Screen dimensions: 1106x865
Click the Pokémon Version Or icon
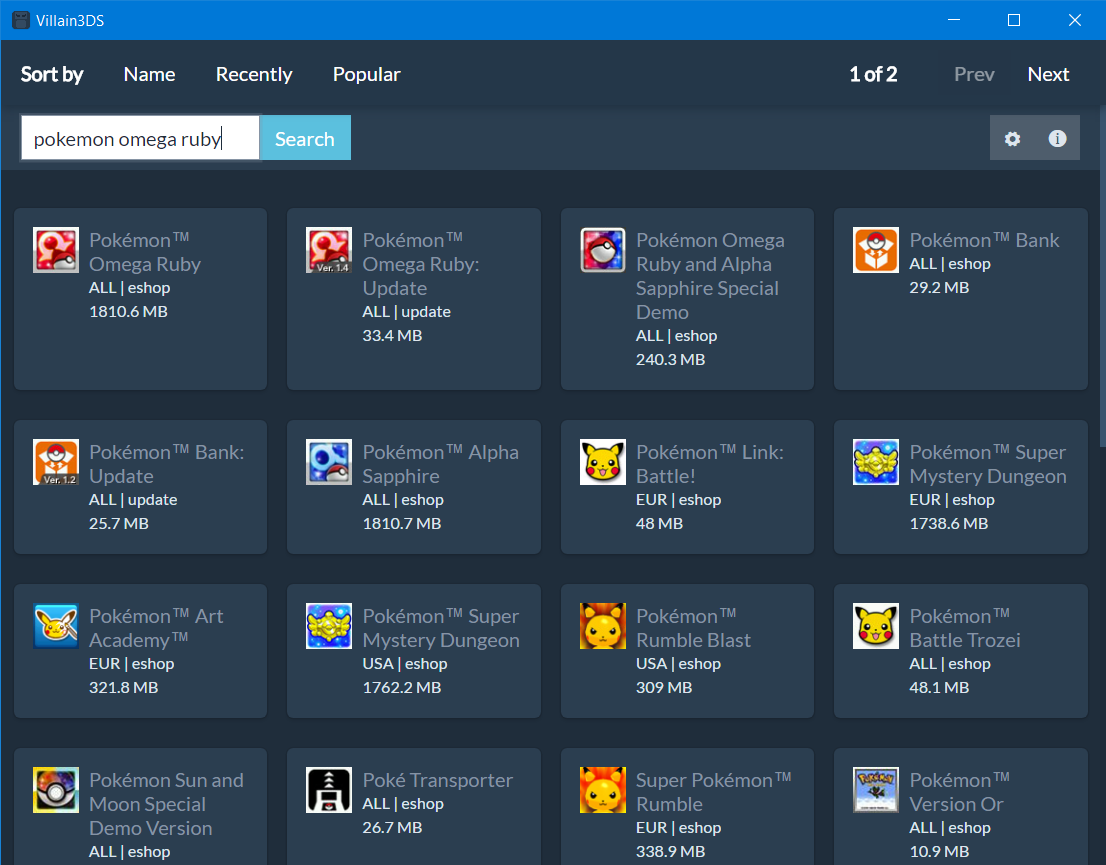point(875,790)
